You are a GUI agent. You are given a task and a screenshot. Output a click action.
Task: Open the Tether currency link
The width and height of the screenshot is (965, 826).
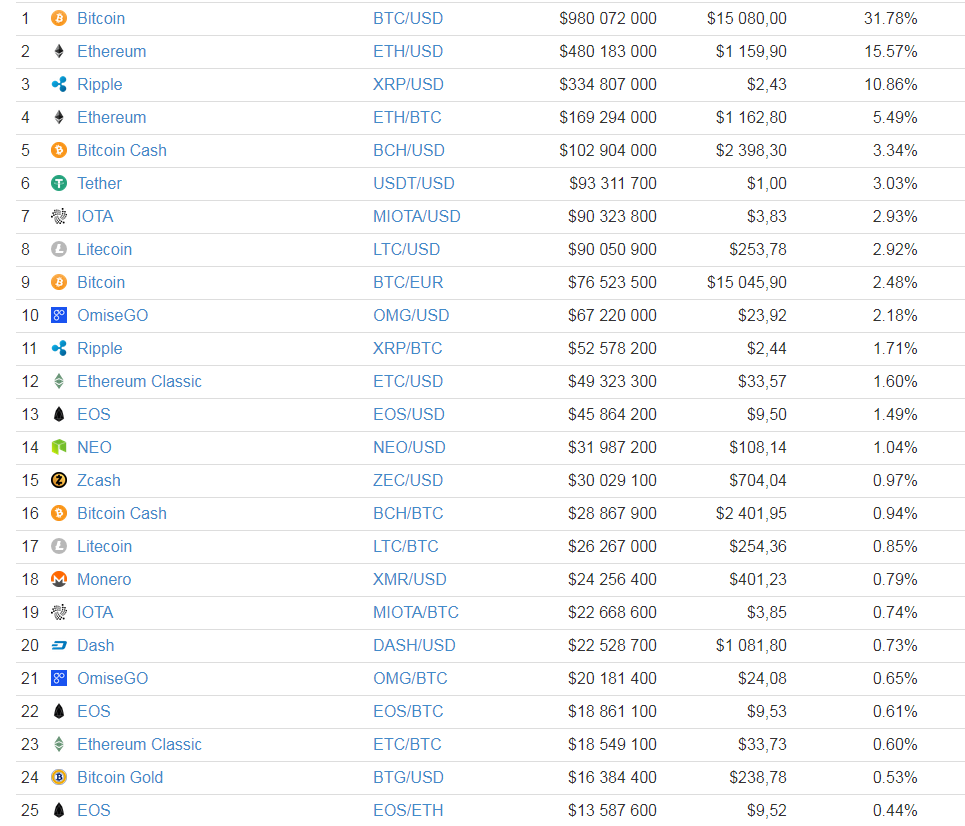pyautogui.click(x=99, y=183)
